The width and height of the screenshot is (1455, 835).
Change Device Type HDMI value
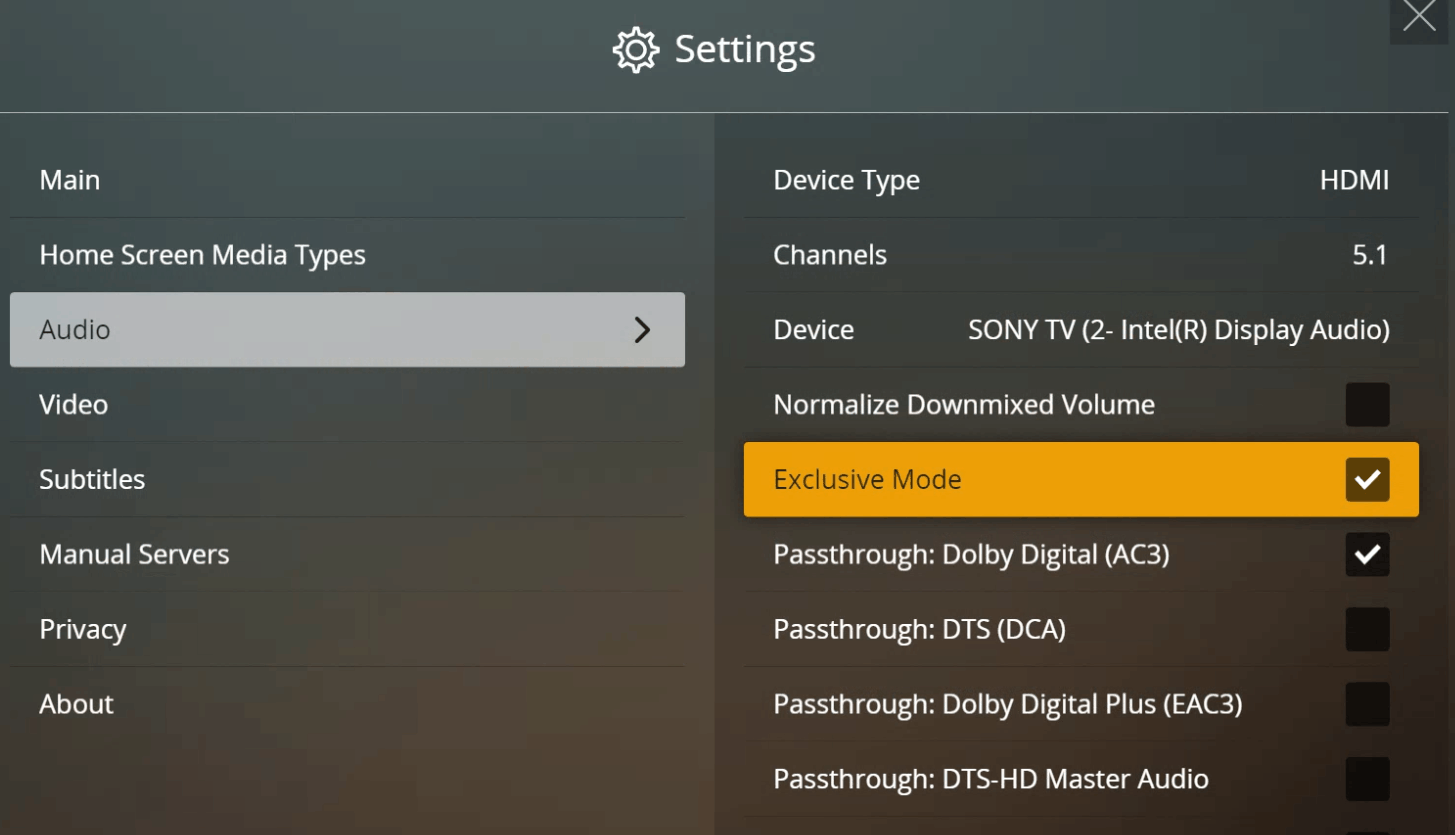tap(1353, 181)
